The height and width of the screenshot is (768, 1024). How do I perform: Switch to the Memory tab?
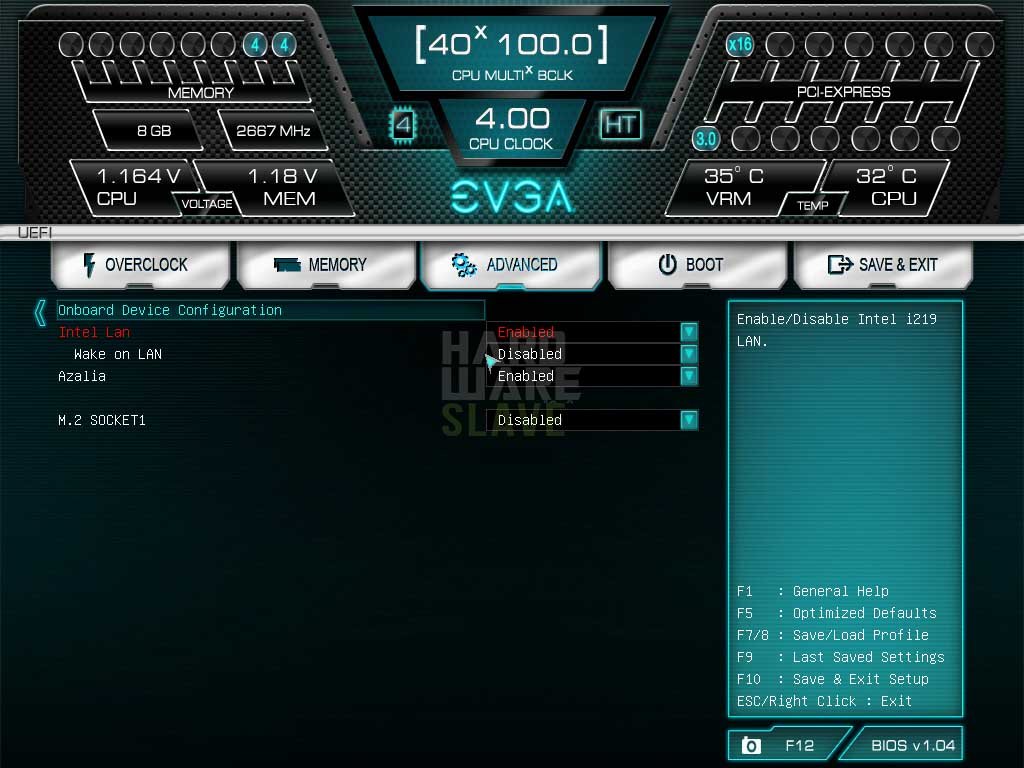click(326, 264)
